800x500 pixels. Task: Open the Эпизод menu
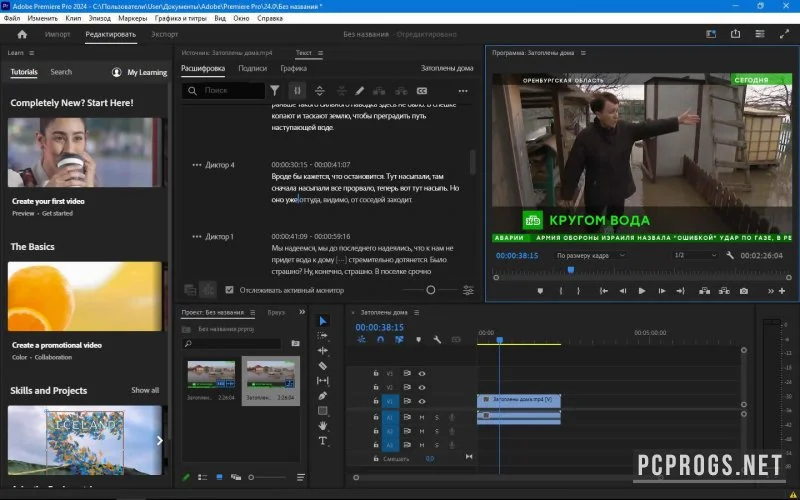tap(99, 18)
